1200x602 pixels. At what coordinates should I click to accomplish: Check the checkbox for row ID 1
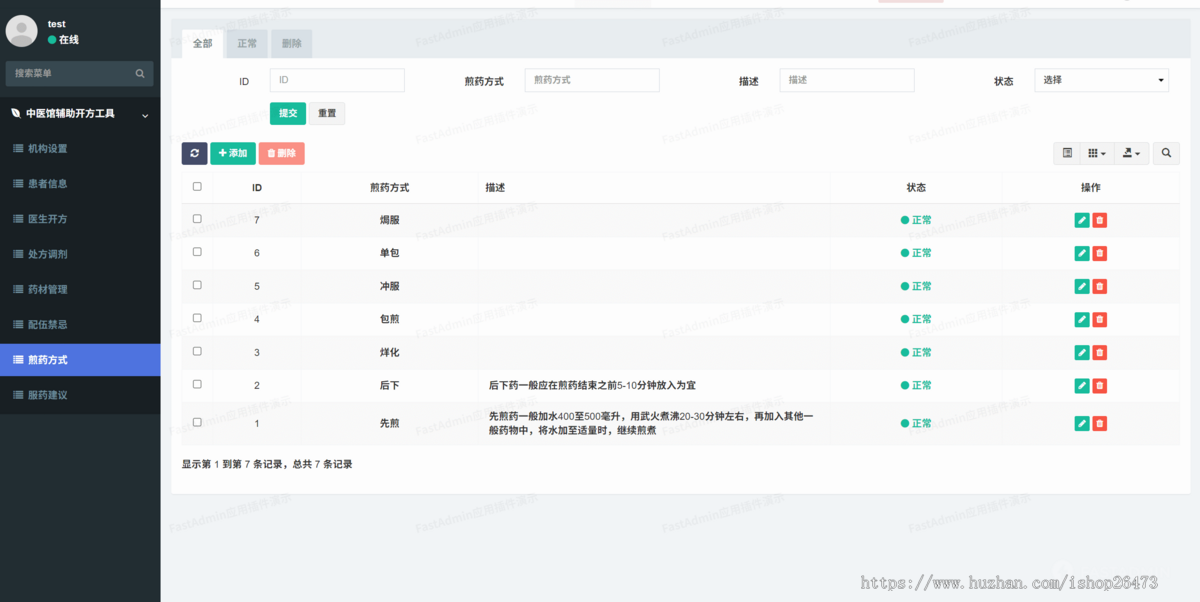[197, 421]
